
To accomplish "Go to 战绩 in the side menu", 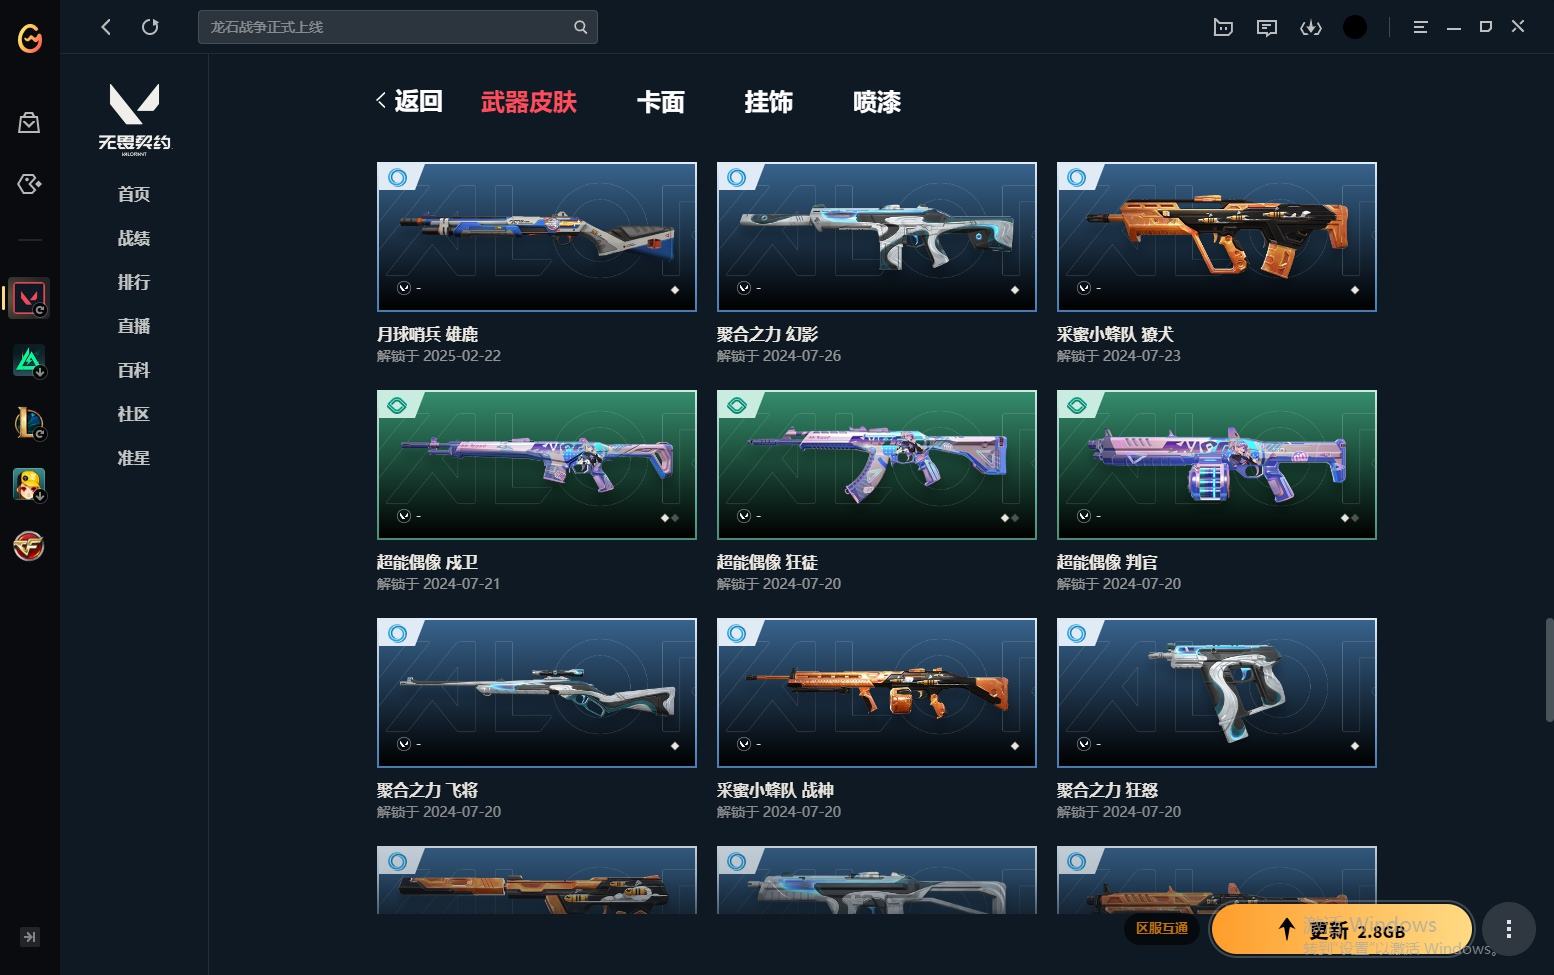I will (x=134, y=238).
